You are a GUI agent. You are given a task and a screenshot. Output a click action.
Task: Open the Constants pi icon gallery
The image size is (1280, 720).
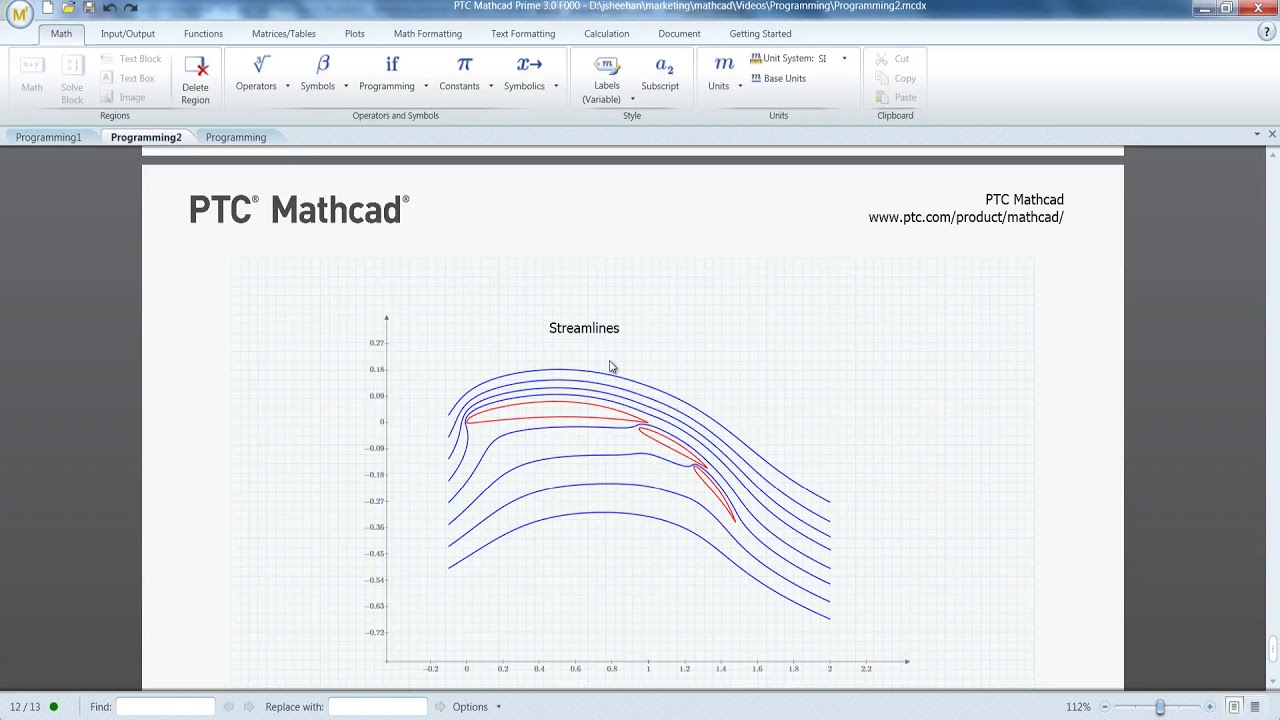pyautogui.click(x=464, y=65)
